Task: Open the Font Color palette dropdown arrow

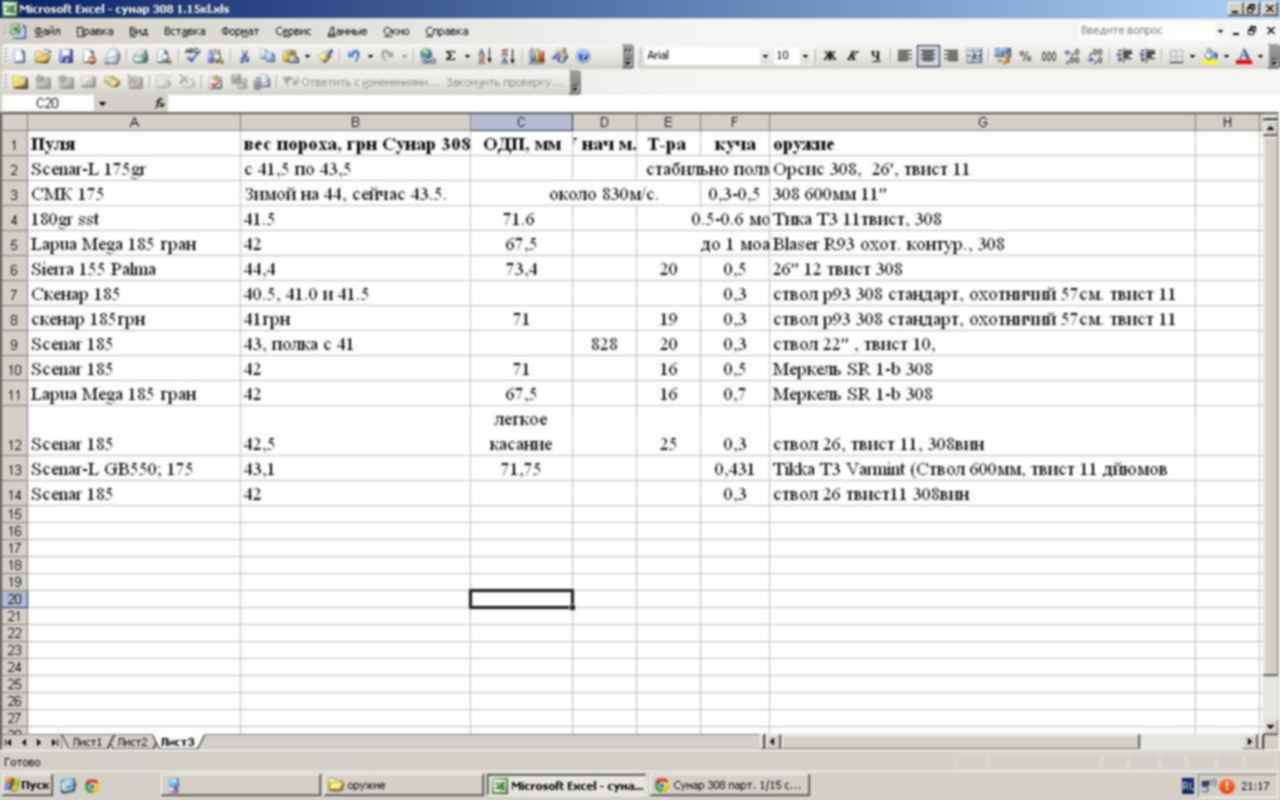Action: pyautogui.click(x=1259, y=56)
